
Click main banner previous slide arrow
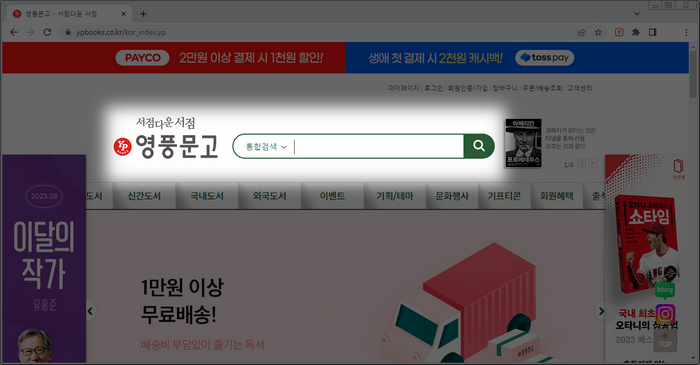[90, 311]
